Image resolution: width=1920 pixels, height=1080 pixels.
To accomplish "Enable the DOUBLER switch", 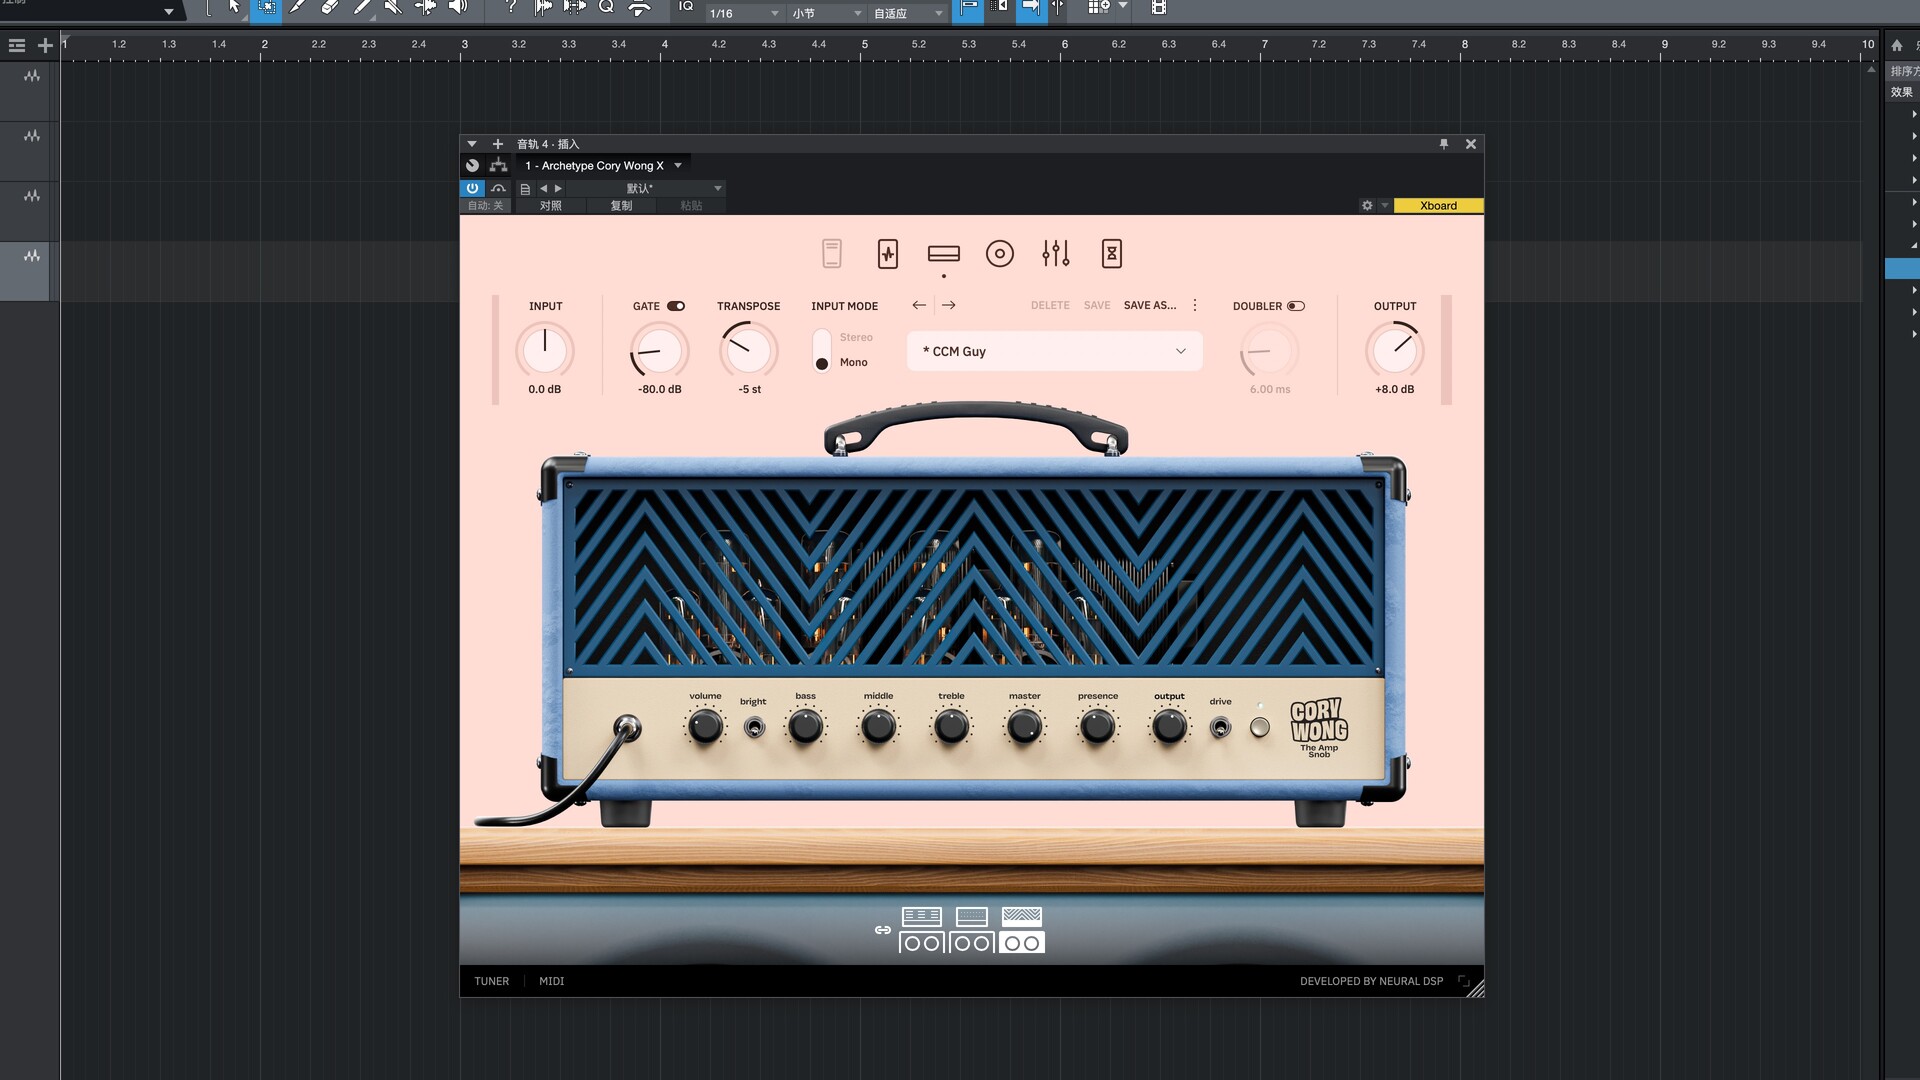I will tap(1295, 306).
